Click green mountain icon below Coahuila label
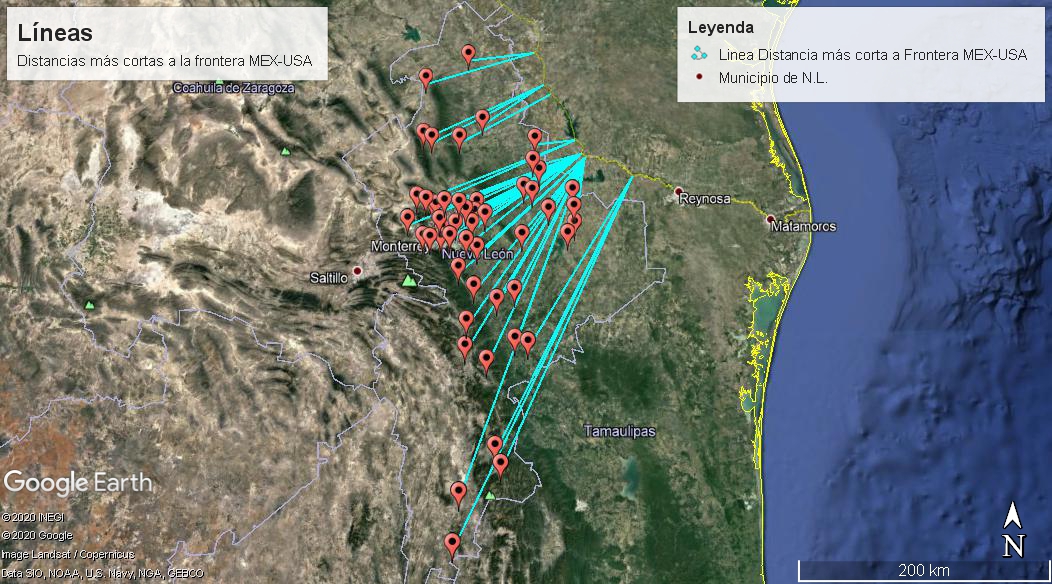Viewport: 1052px width, 584px height. [x=285, y=152]
